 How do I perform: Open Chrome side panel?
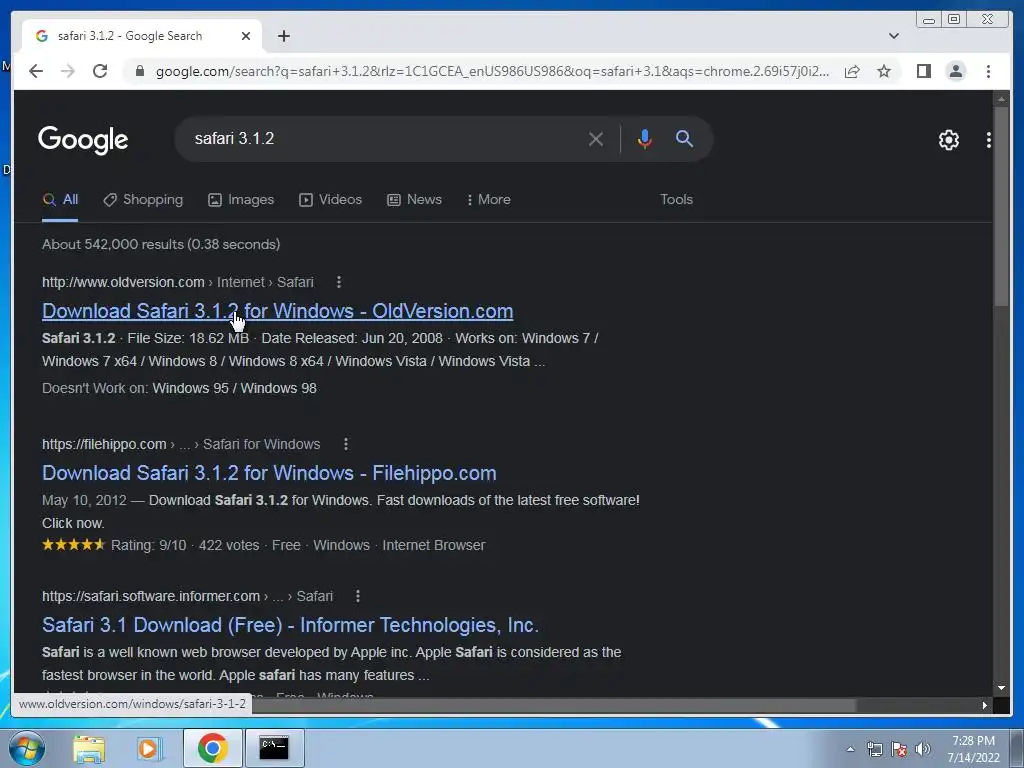pyautogui.click(x=923, y=71)
